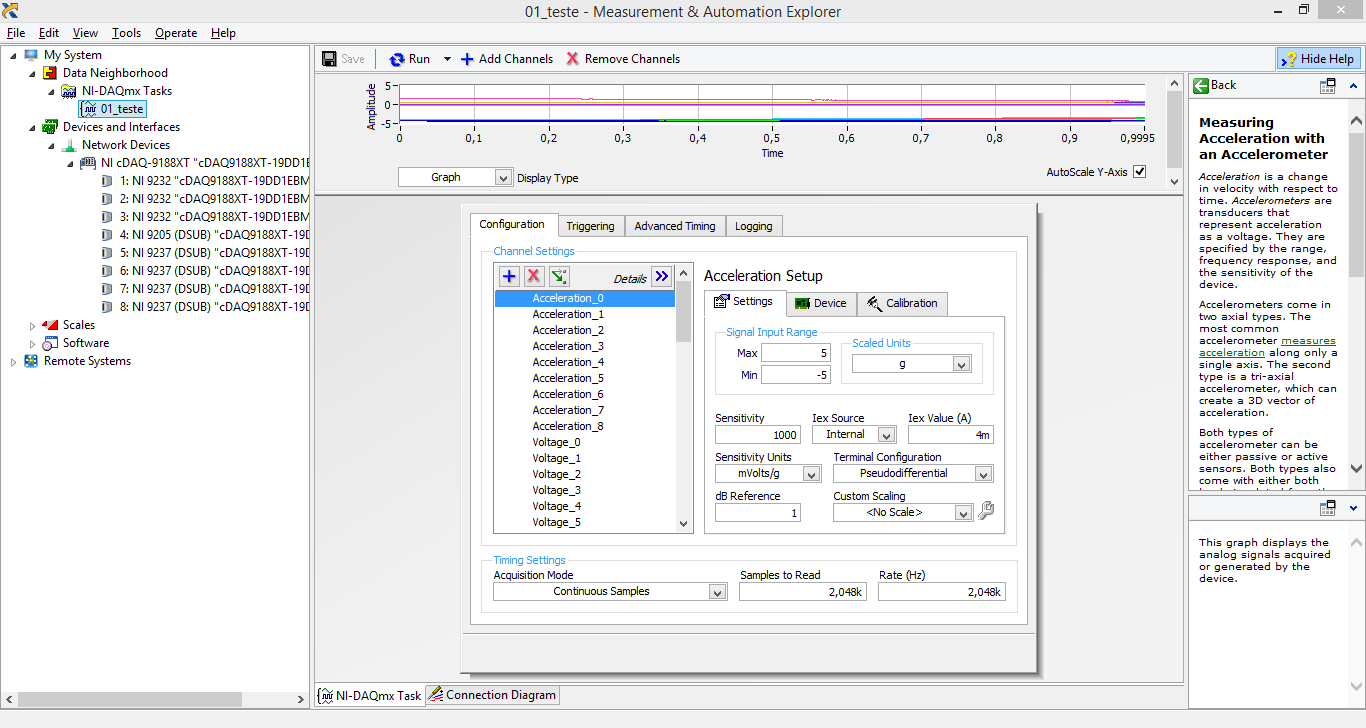Viewport: 1366px width, 728px height.
Task: Click the blue plus add channel icon
Action: click(x=509, y=277)
